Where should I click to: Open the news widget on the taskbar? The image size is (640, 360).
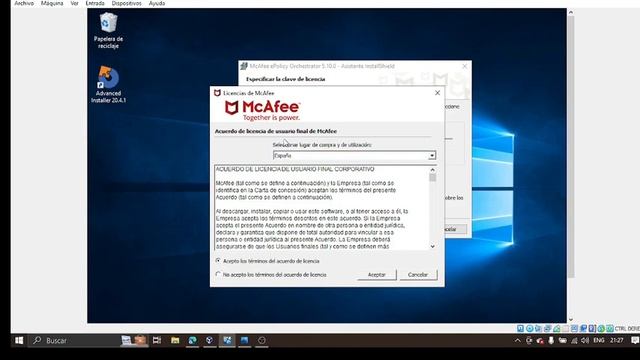(133, 340)
